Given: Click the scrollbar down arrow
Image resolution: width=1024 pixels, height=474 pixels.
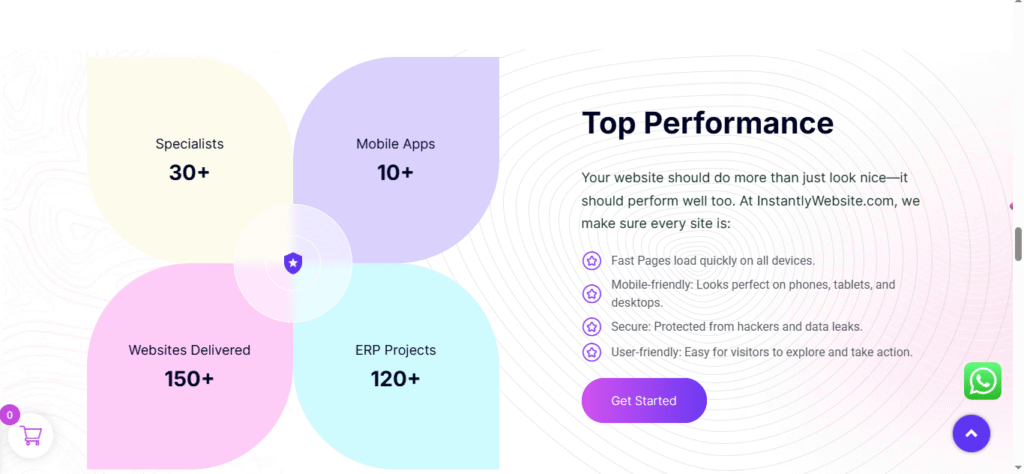Looking at the screenshot, I should click(1018, 467).
